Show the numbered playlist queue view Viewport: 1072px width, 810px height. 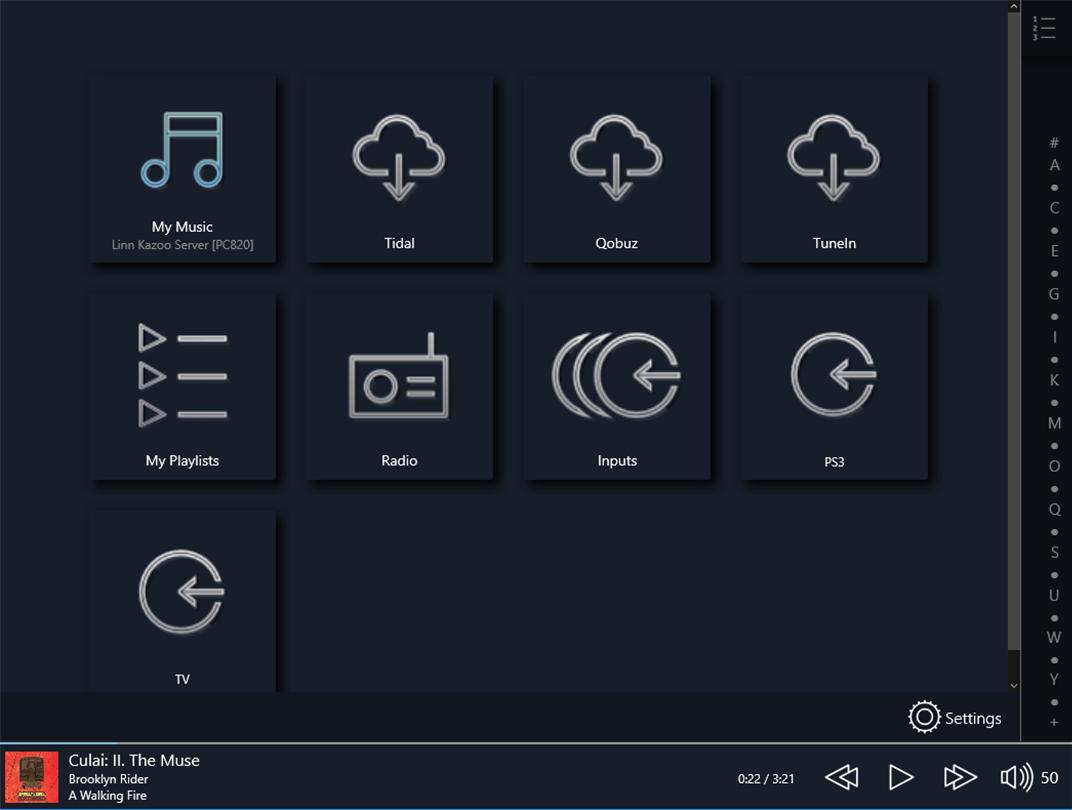tap(1044, 28)
